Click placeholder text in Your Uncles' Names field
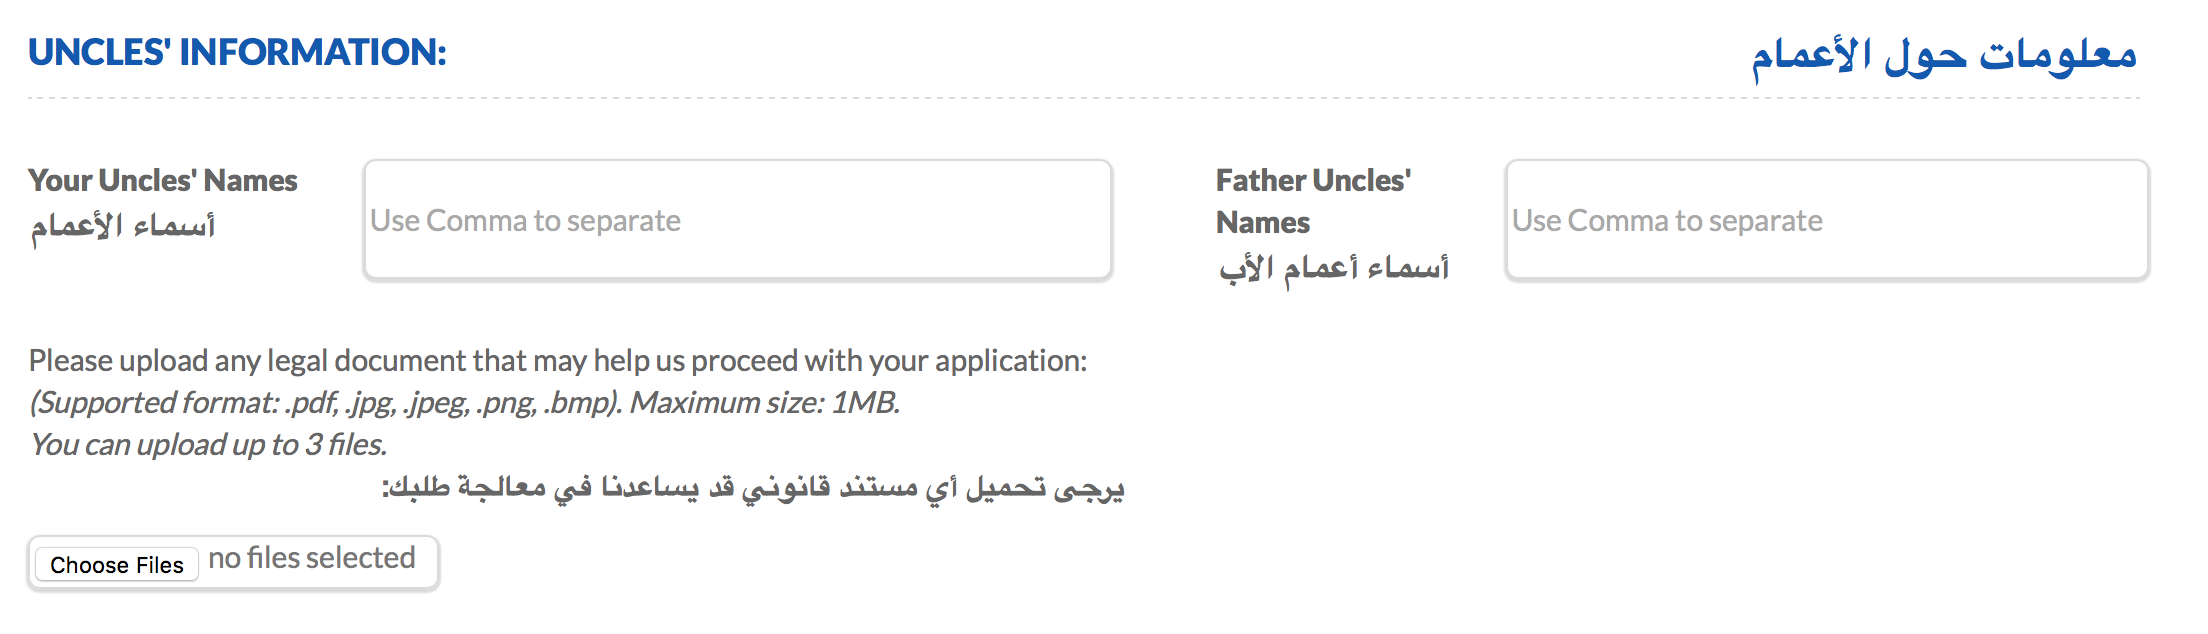 coord(525,220)
